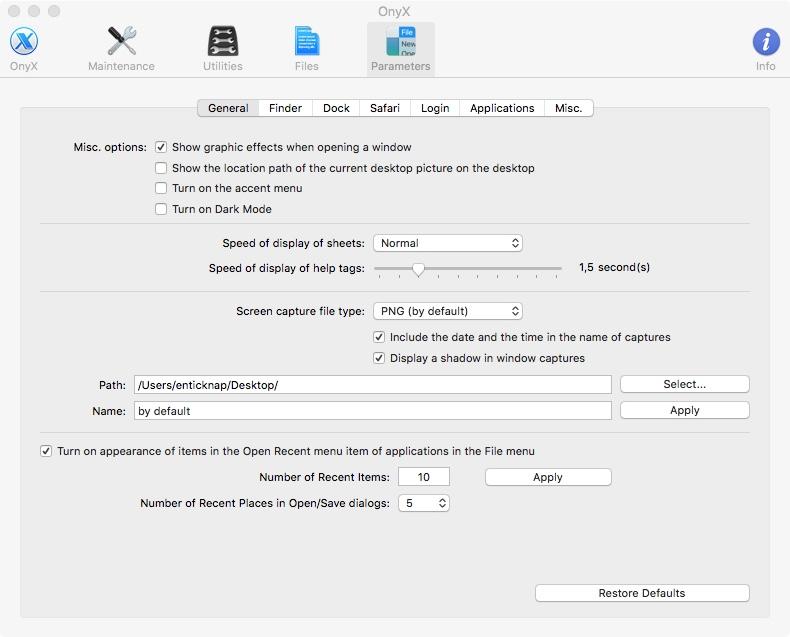Switch to the Safari tab
790x637 pixels.
pos(385,108)
